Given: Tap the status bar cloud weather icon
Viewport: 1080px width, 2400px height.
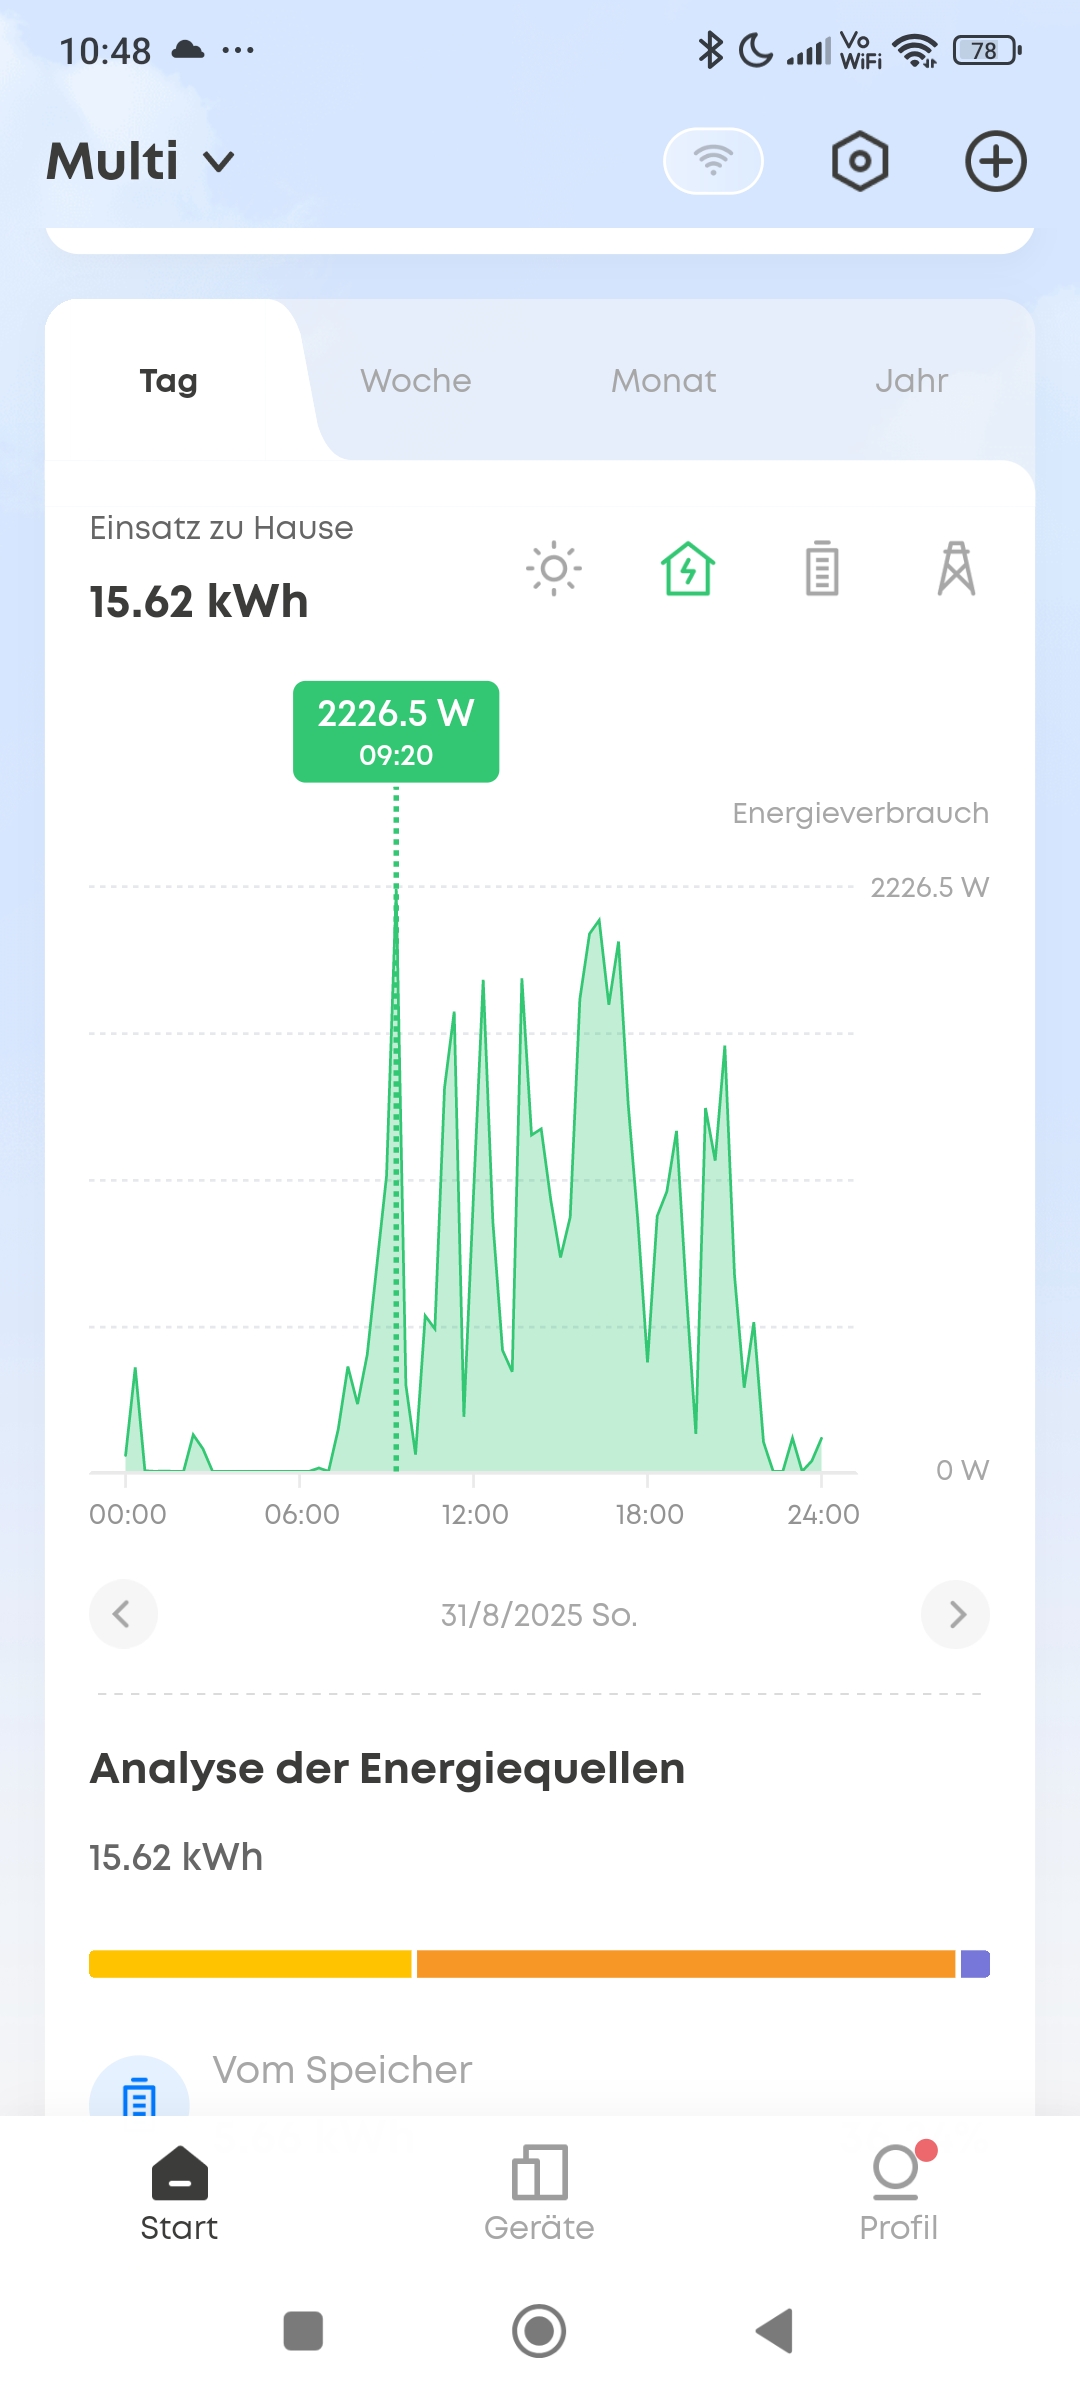Looking at the screenshot, I should (x=188, y=50).
